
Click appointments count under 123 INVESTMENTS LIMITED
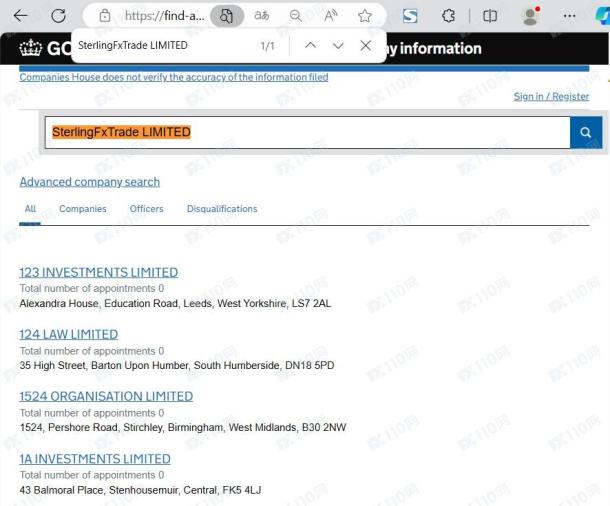pos(92,288)
